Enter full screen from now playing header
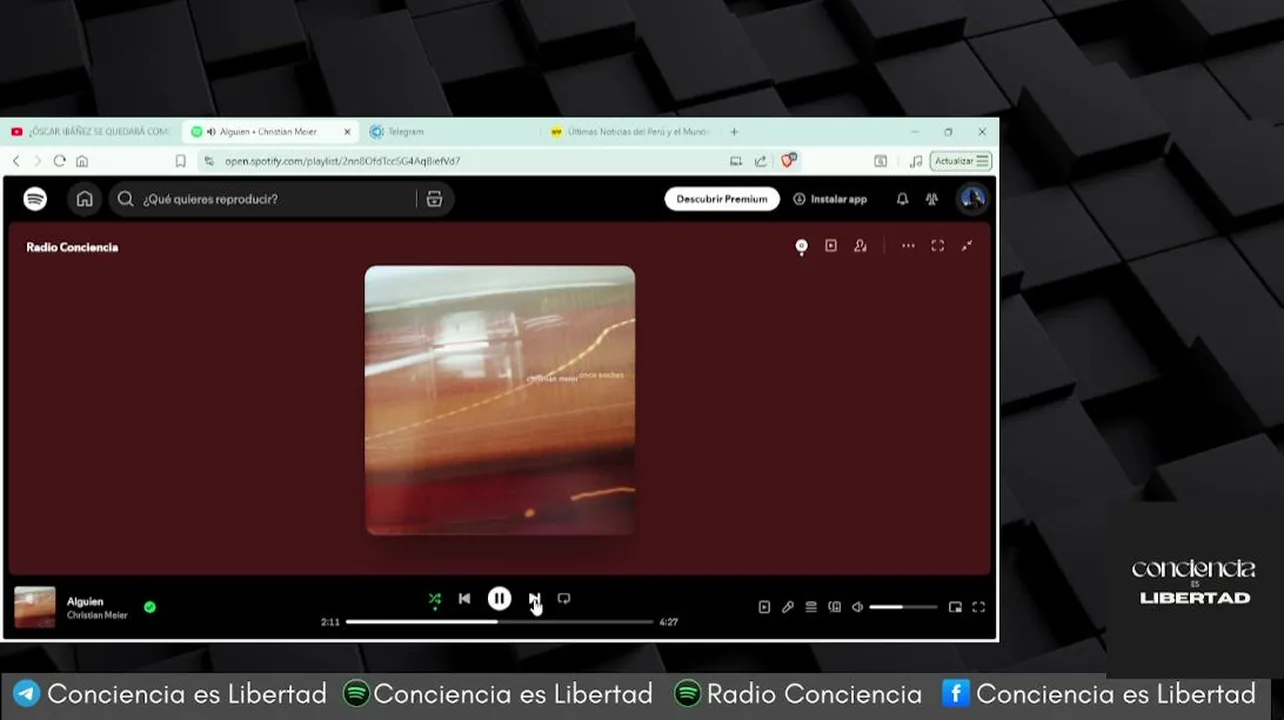 click(x=937, y=246)
